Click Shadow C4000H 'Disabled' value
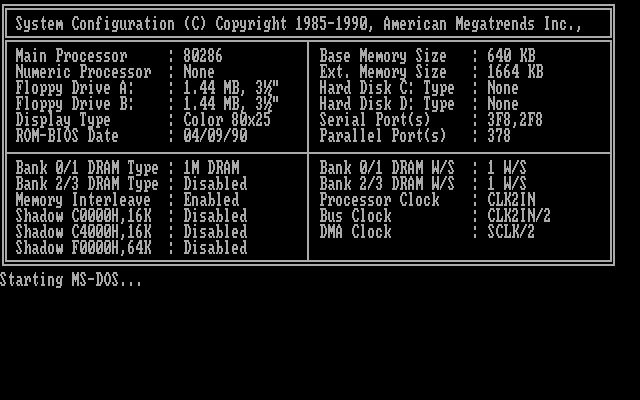640x400 pixels. tap(215, 231)
